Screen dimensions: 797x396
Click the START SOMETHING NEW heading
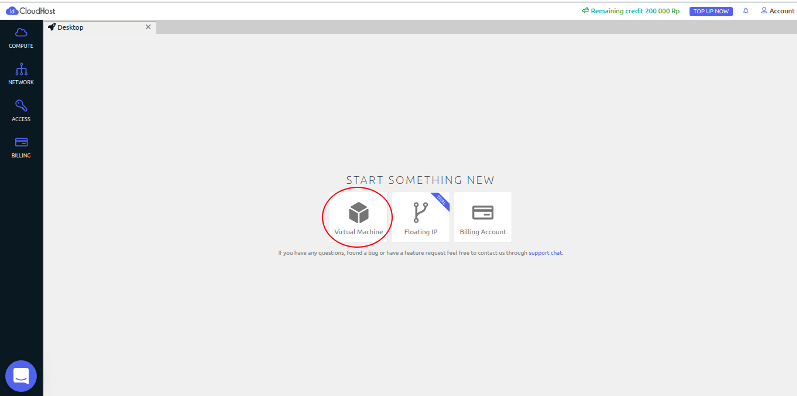pos(420,180)
